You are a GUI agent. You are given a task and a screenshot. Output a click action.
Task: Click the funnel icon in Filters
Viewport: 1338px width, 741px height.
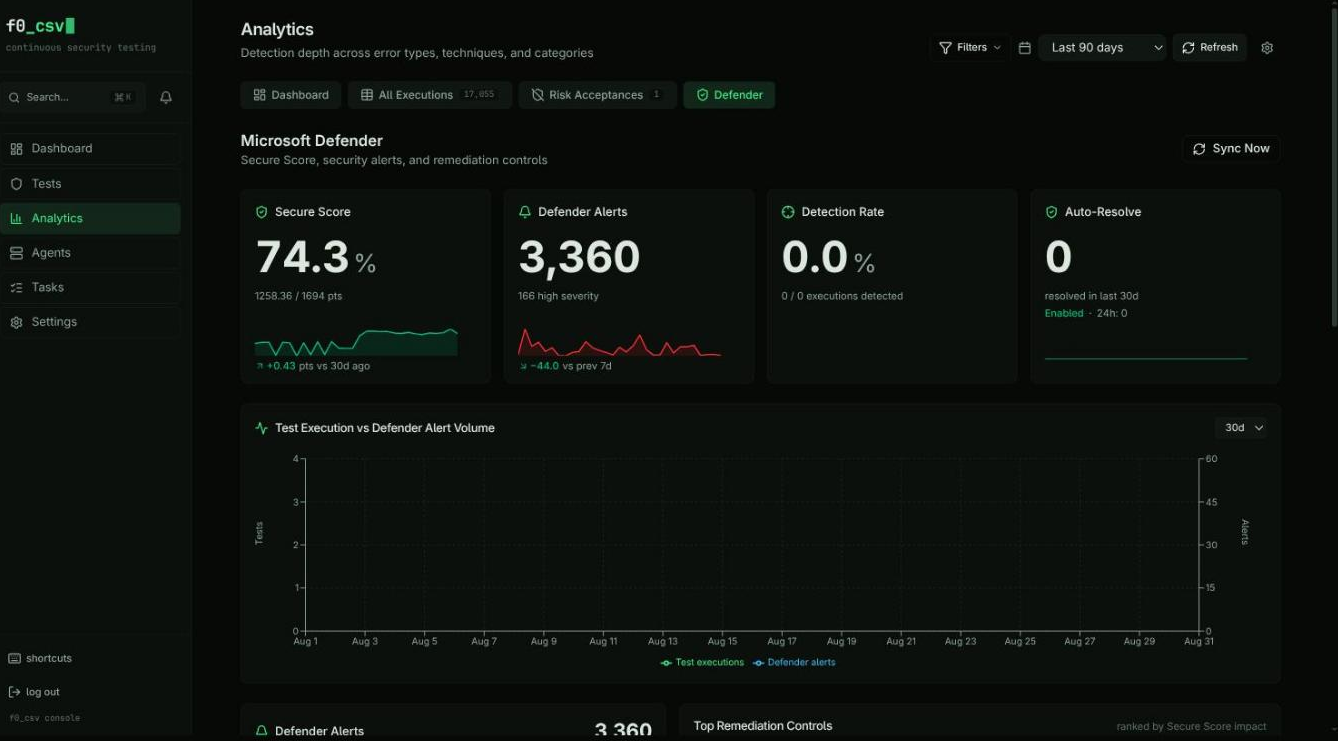tap(945, 48)
